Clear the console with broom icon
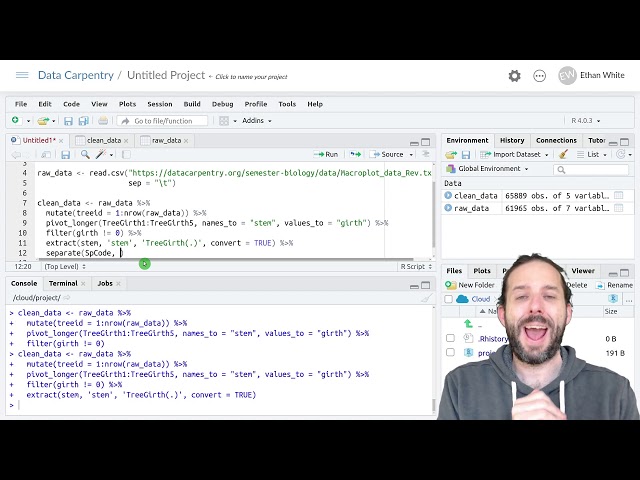This screenshot has width=640, height=480. (x=426, y=298)
